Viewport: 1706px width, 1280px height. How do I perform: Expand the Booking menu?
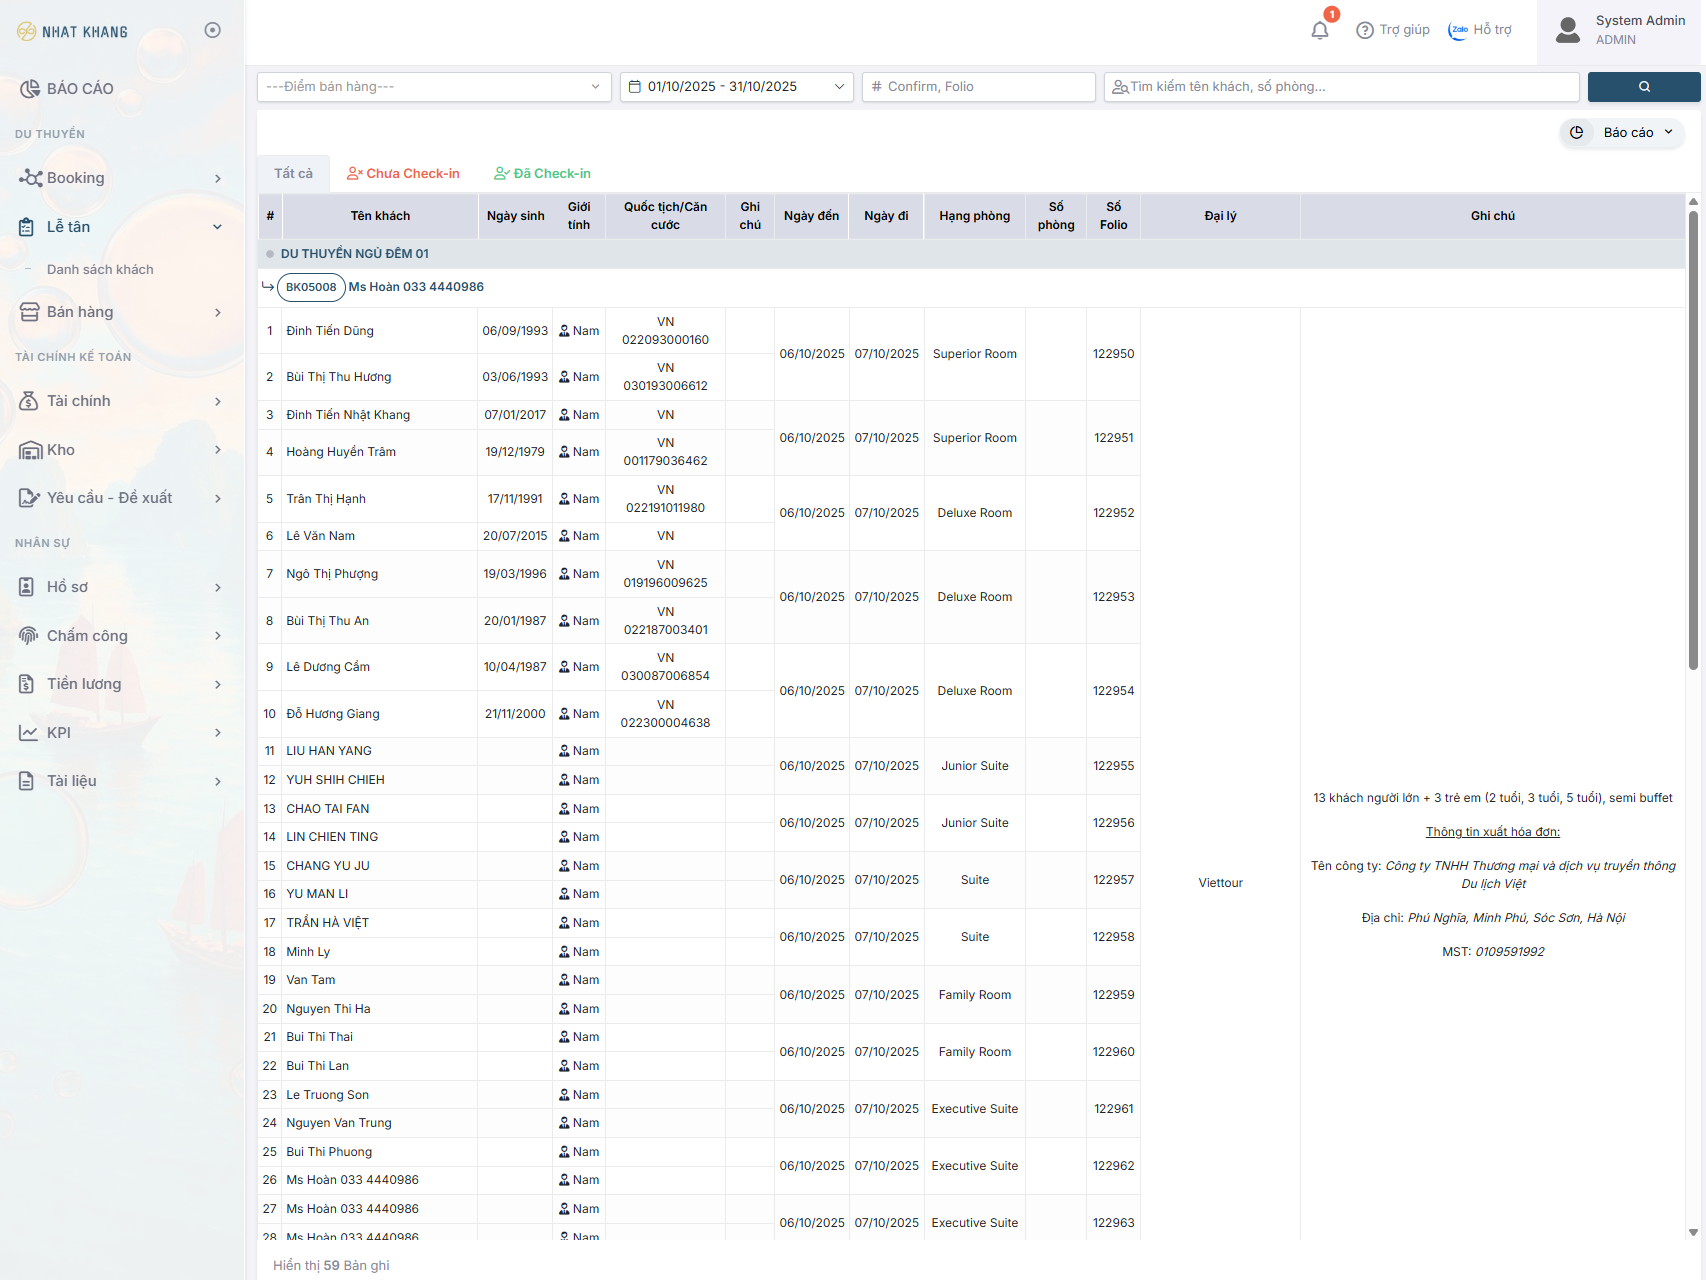(120, 178)
